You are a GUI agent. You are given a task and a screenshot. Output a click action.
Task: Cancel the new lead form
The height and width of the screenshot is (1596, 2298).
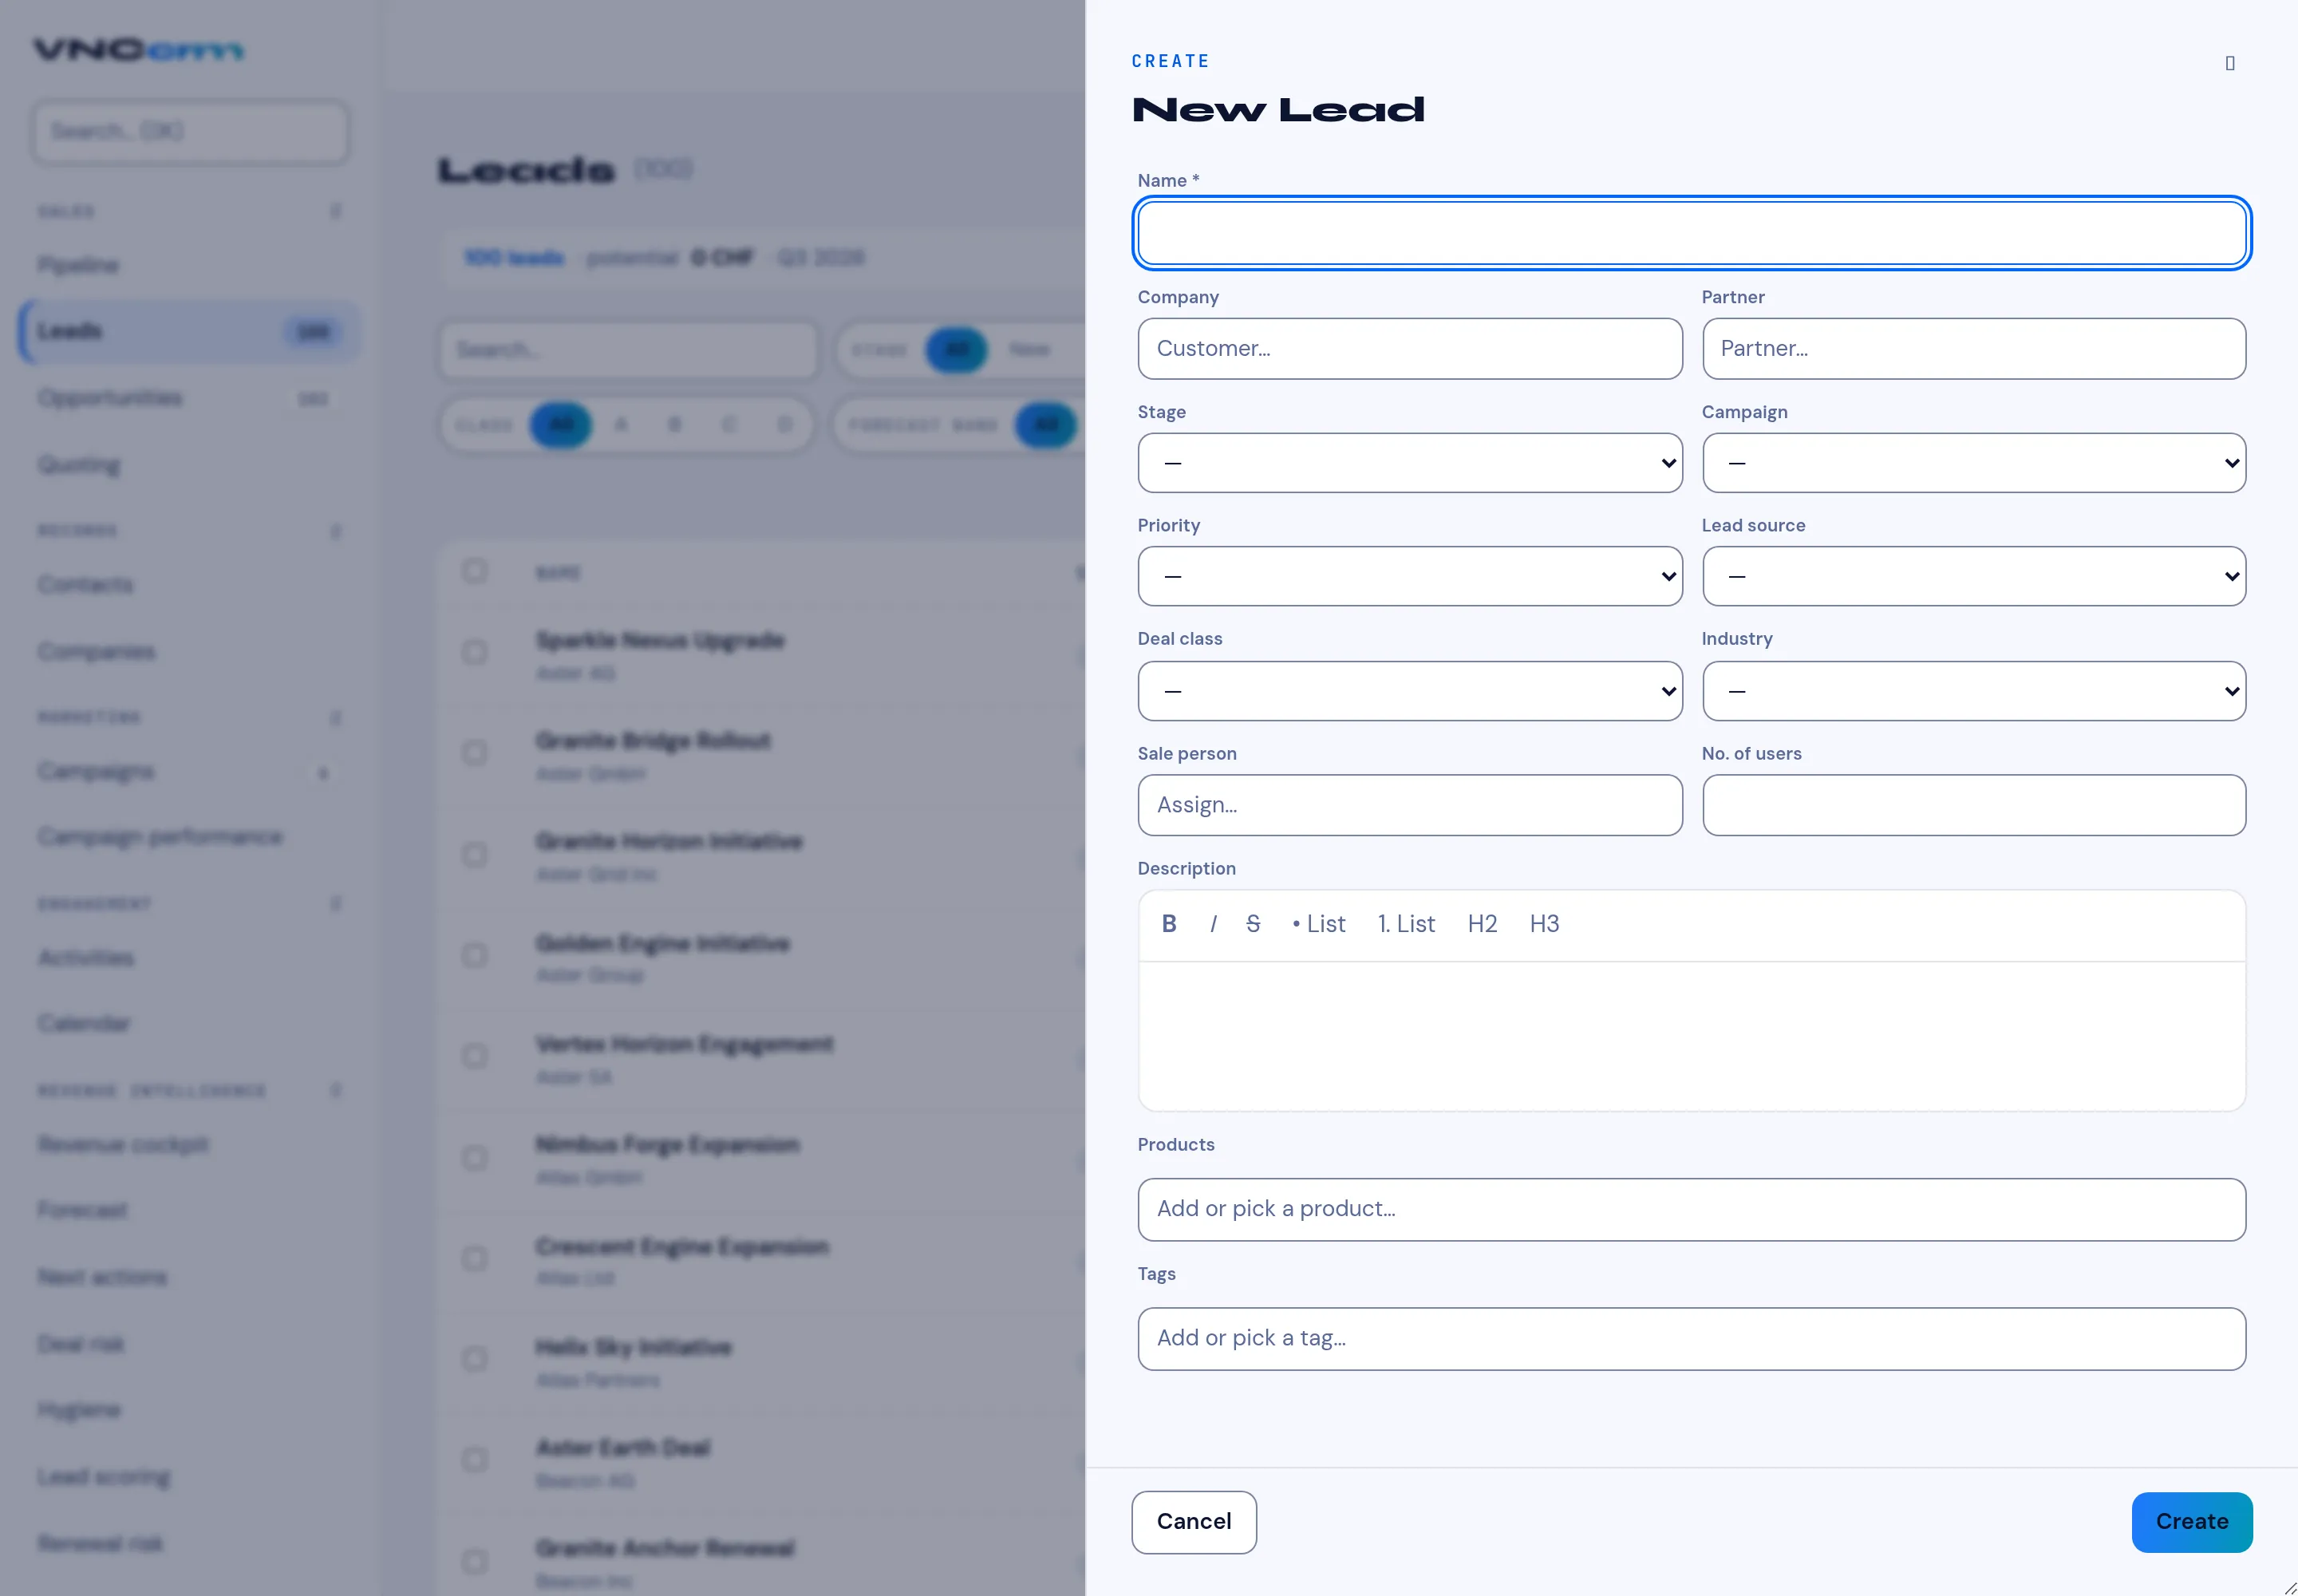coord(1194,1522)
